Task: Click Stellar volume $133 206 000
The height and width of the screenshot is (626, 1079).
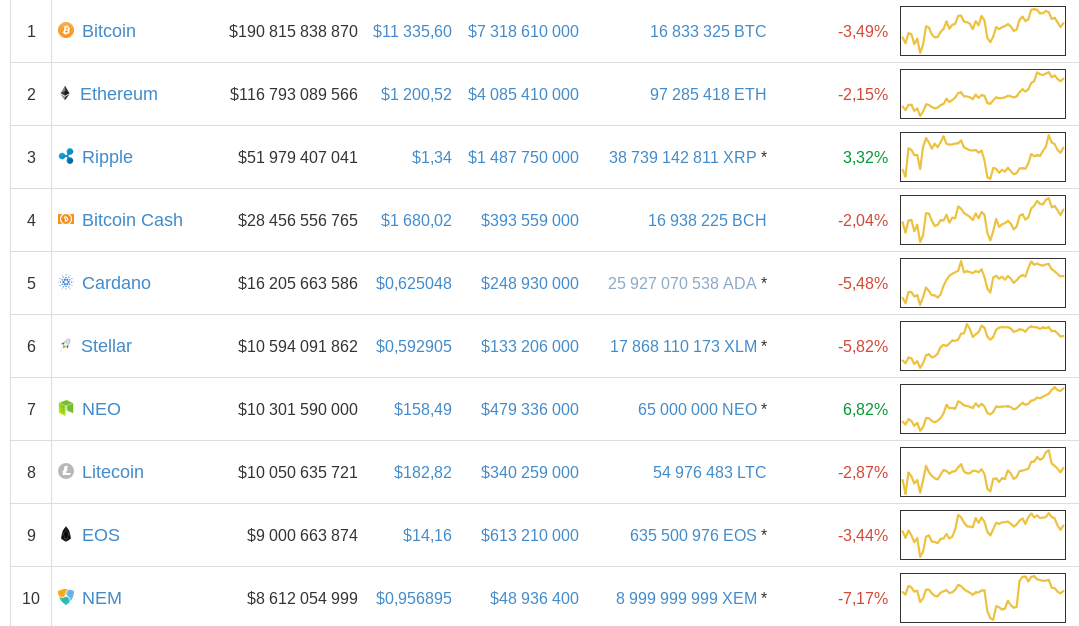Action: (x=530, y=347)
